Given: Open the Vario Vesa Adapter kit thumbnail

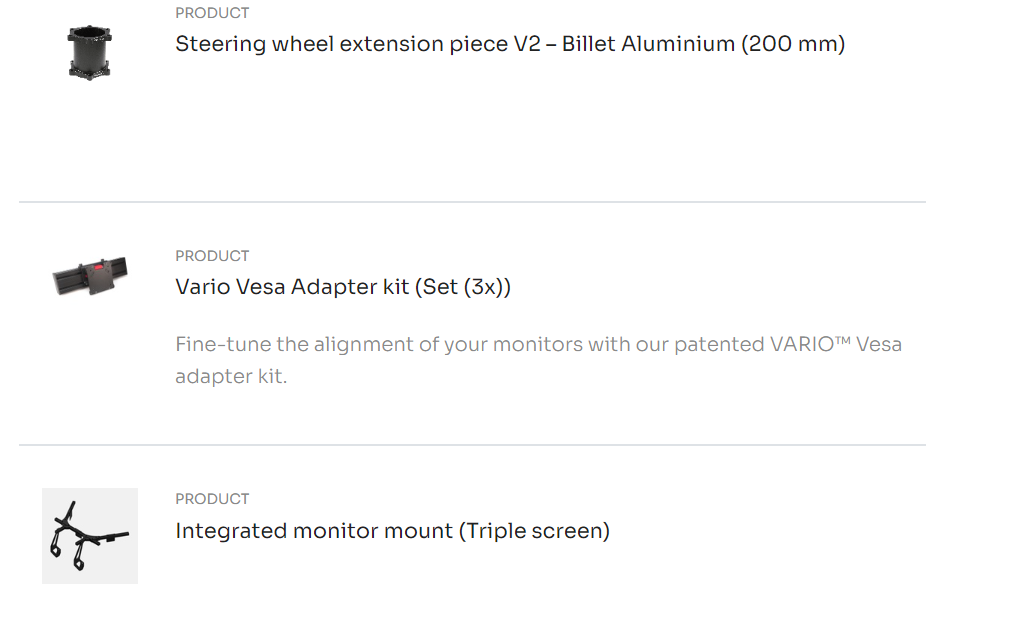Looking at the screenshot, I should pos(90,277).
